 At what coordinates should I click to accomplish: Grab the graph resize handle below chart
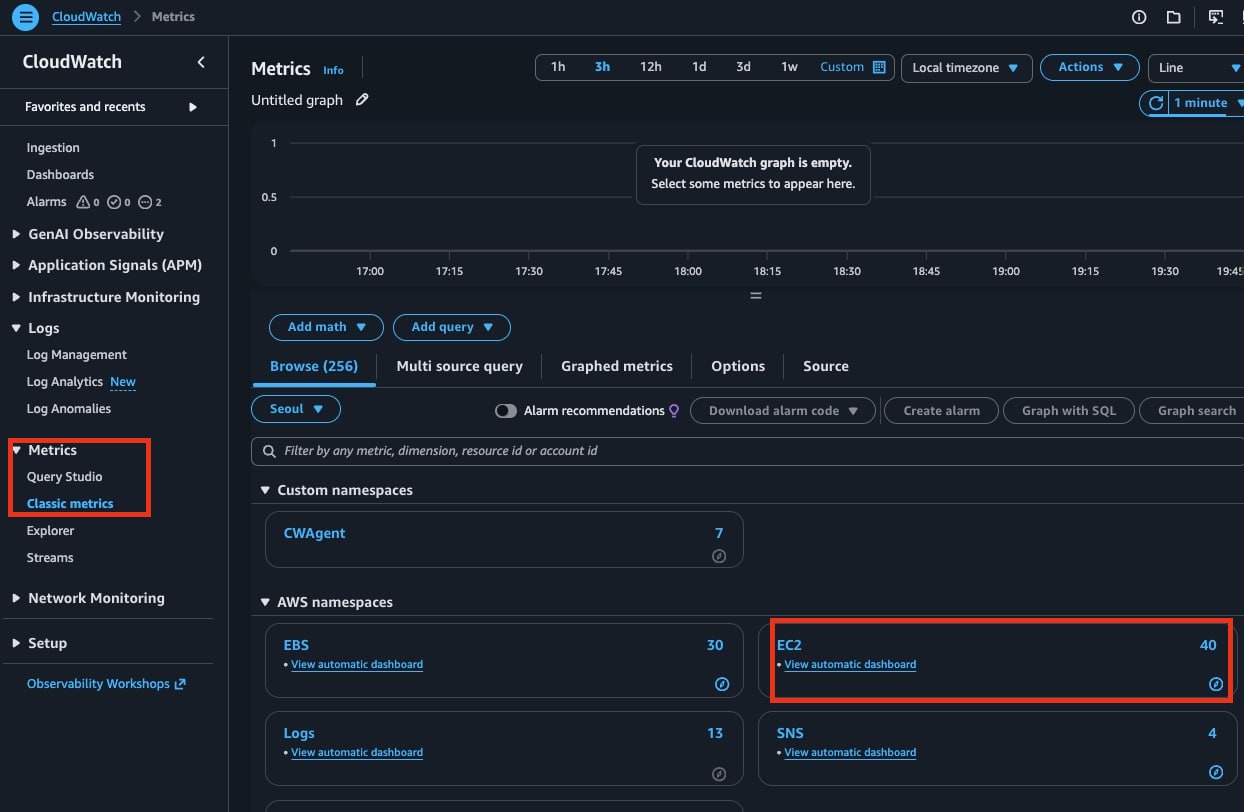click(x=756, y=296)
